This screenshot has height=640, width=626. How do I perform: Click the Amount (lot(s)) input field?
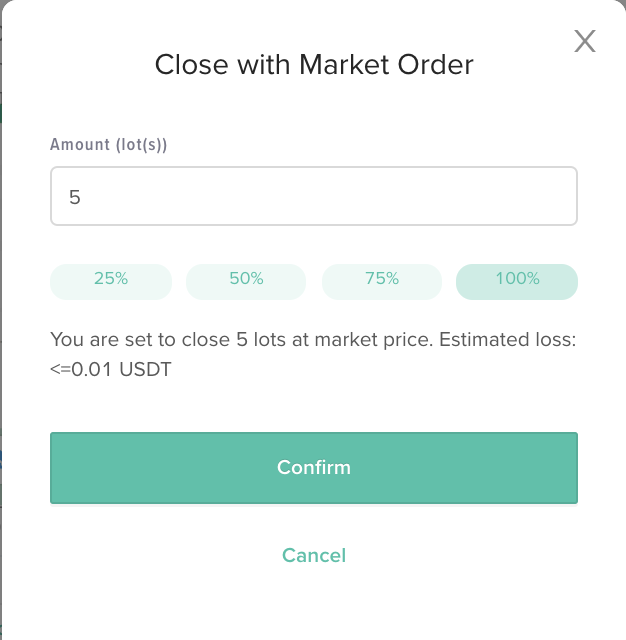(313, 196)
